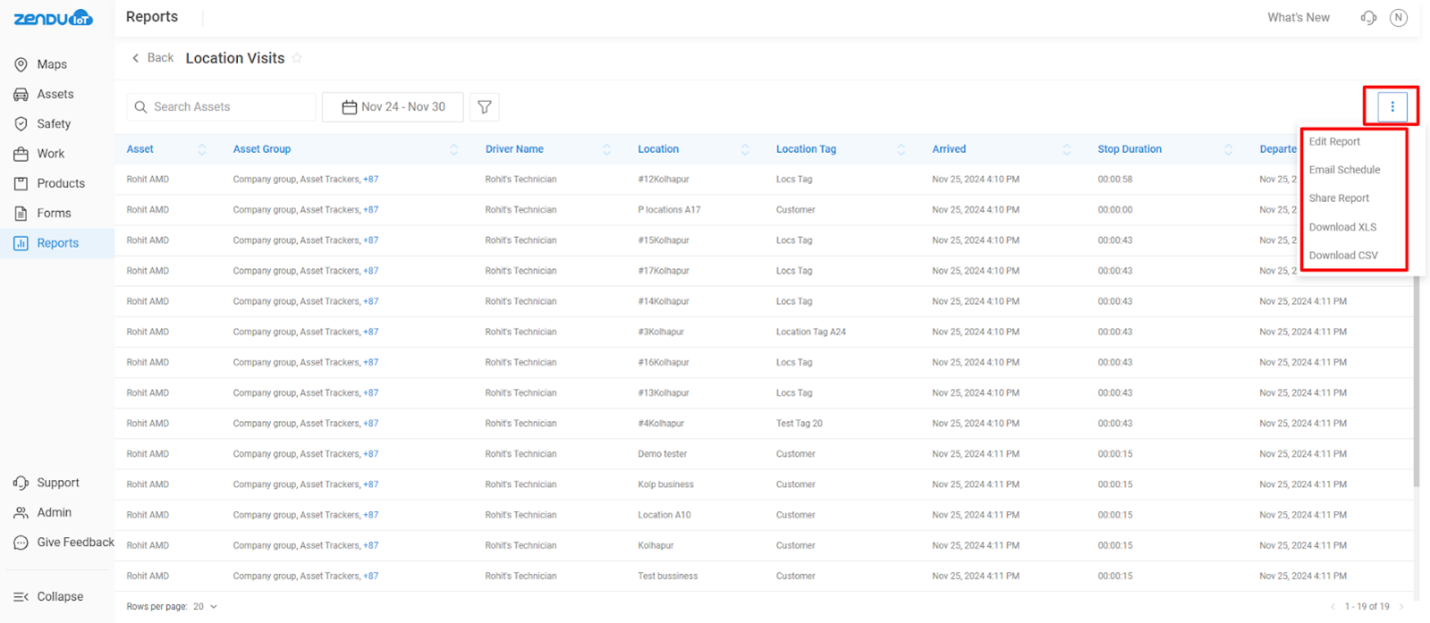This screenshot has height=623, width=1430.
Task: Select Edit Report from the menu
Action: pos(1335,142)
